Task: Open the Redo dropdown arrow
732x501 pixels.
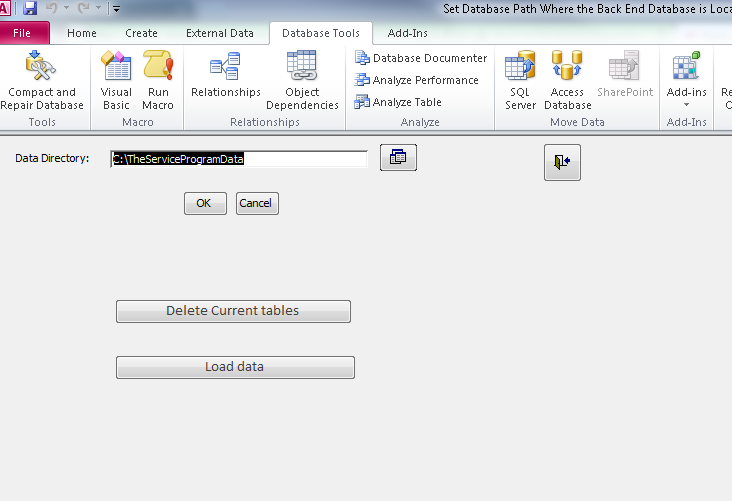Action: pos(98,8)
